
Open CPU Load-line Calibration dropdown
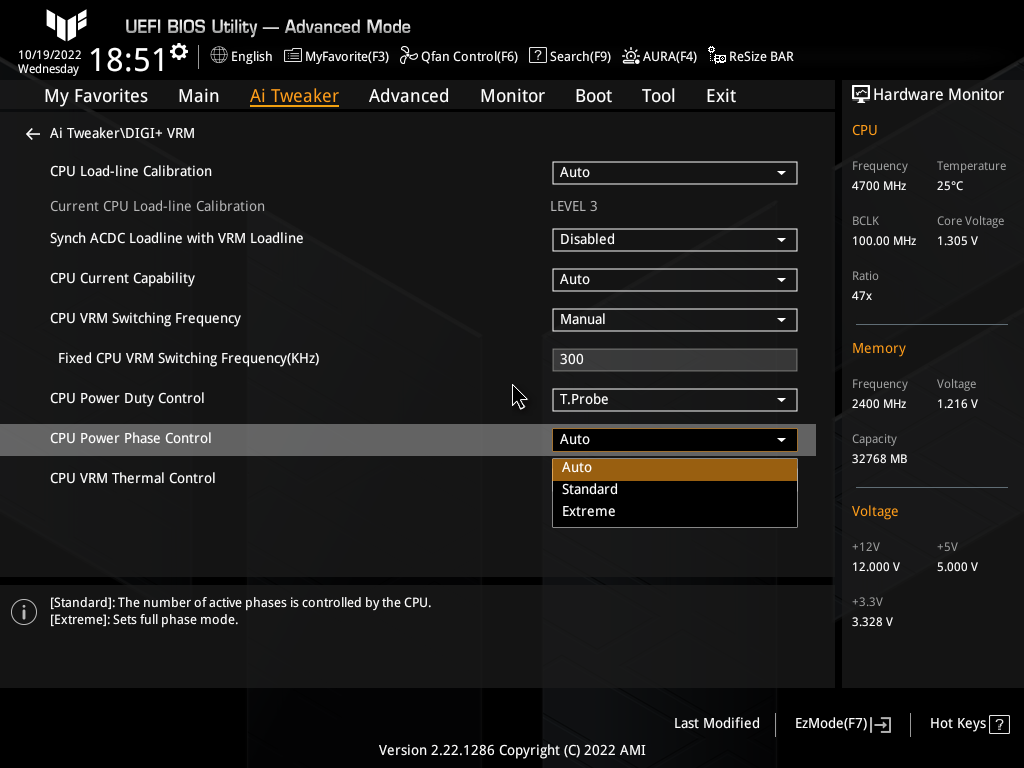tap(674, 172)
